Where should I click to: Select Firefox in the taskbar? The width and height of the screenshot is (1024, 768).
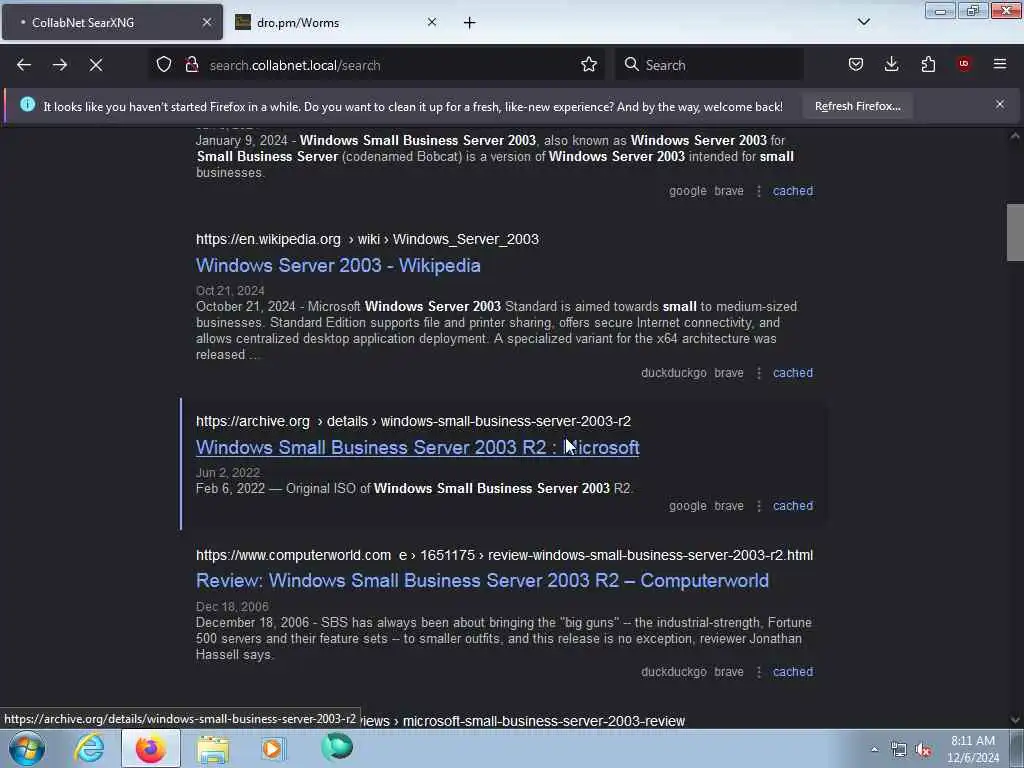pos(151,748)
